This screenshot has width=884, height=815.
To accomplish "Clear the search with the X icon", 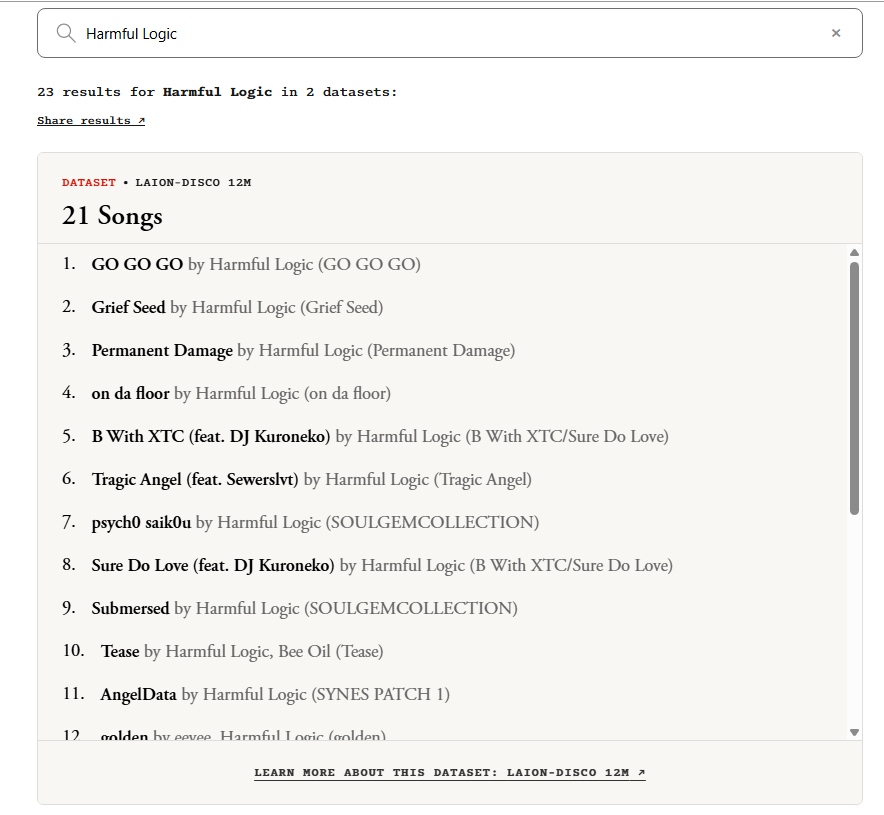I will point(836,33).
